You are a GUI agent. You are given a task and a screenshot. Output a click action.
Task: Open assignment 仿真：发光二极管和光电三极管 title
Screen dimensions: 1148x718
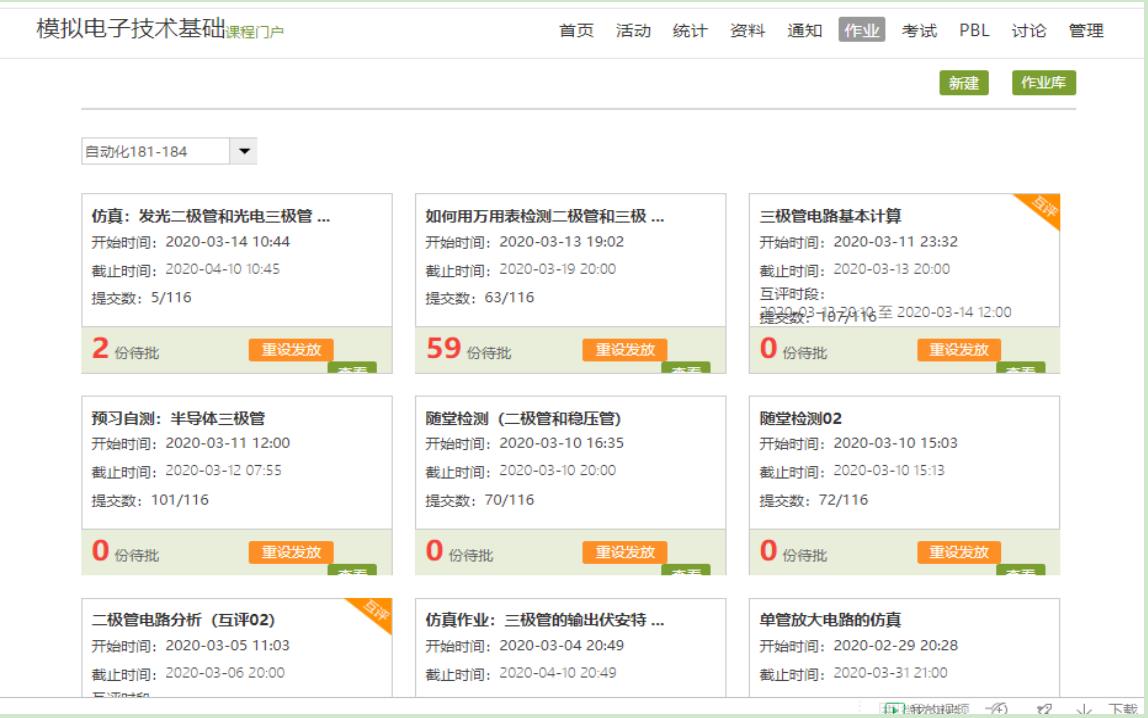[x=210, y=216]
